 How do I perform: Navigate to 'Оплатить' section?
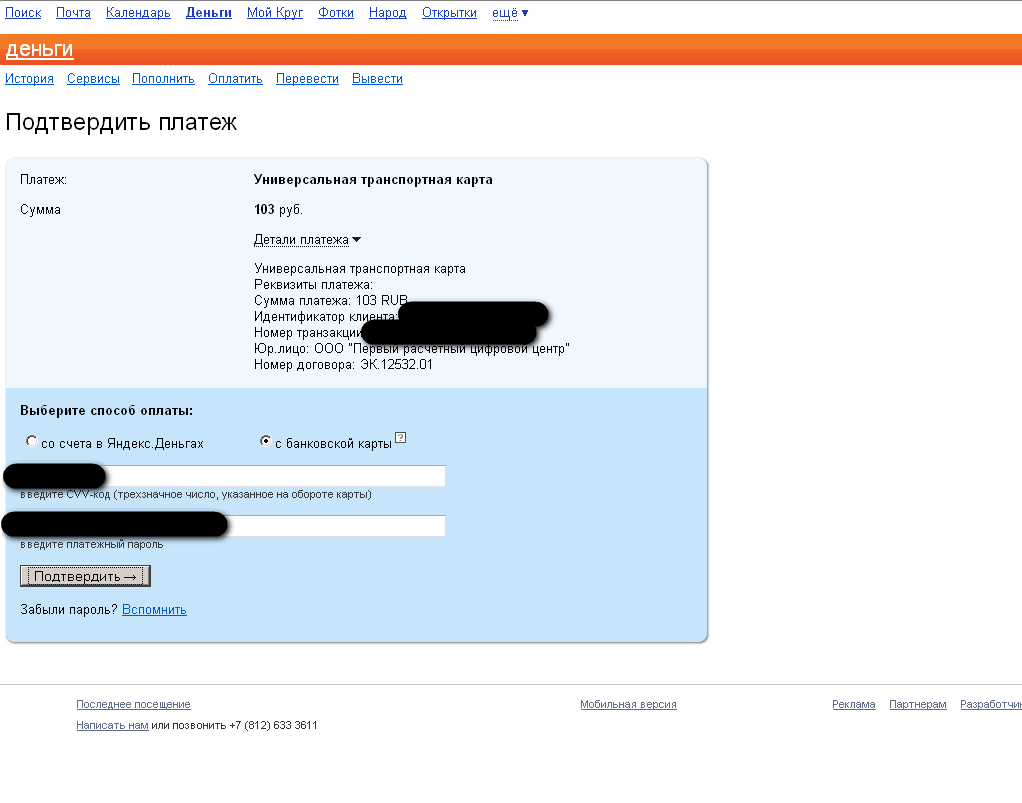click(x=235, y=79)
